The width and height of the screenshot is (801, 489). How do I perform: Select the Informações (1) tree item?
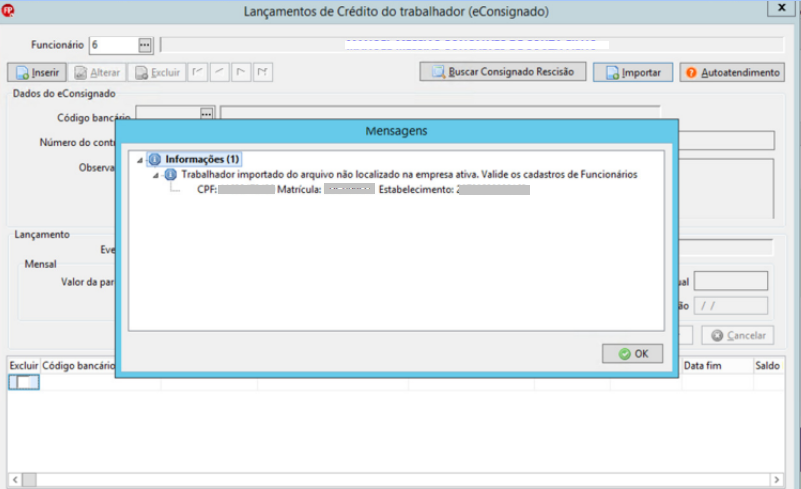click(x=202, y=159)
